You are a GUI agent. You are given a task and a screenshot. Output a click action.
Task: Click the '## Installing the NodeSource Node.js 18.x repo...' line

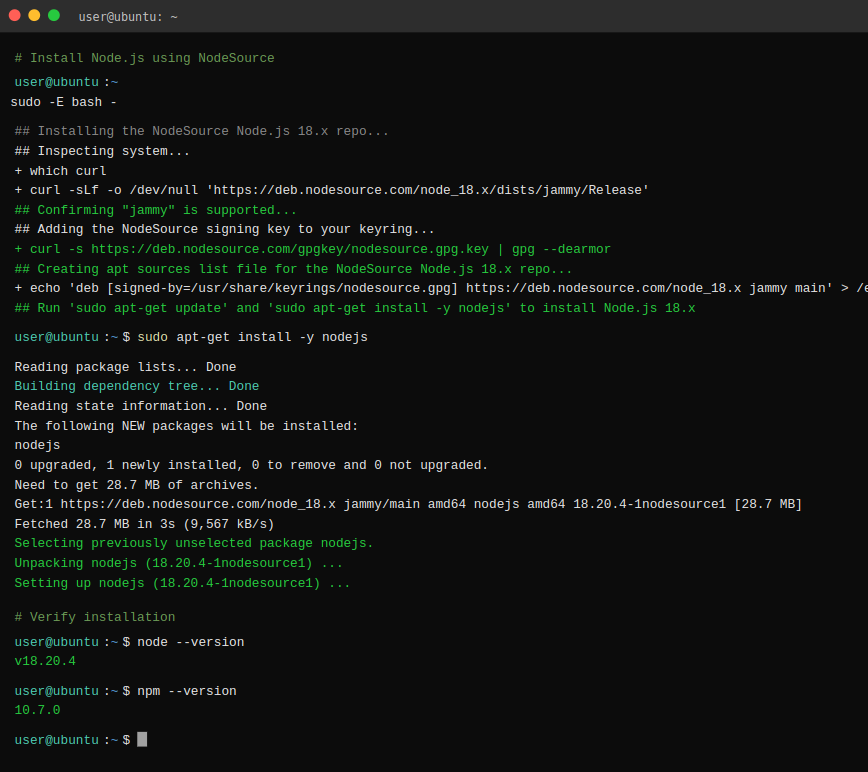(x=202, y=131)
